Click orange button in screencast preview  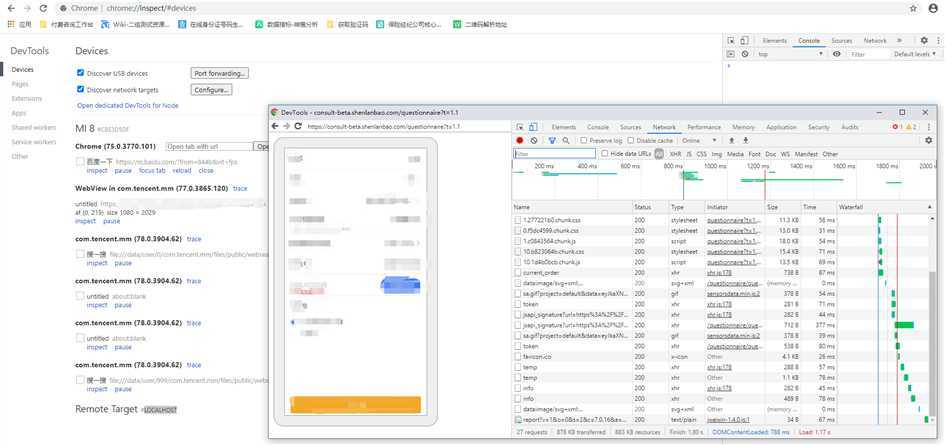coord(356,405)
